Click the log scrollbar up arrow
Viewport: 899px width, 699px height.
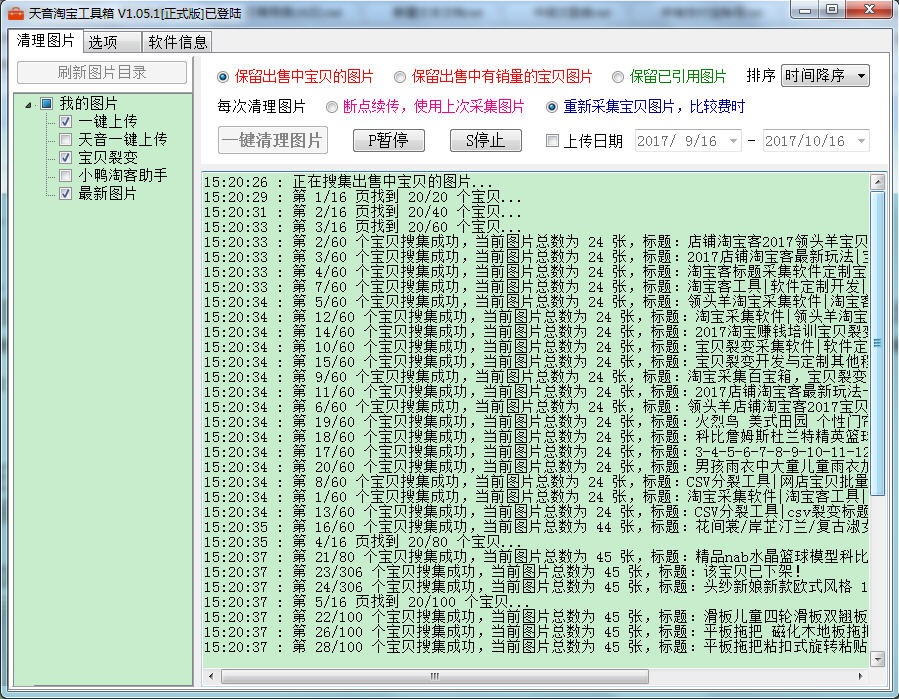tap(877, 182)
